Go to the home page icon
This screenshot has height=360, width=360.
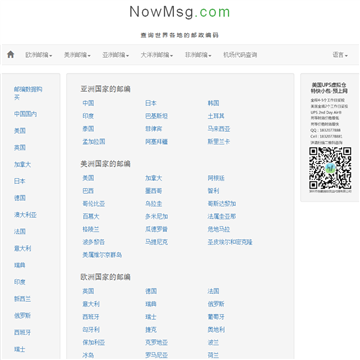coord(11,54)
